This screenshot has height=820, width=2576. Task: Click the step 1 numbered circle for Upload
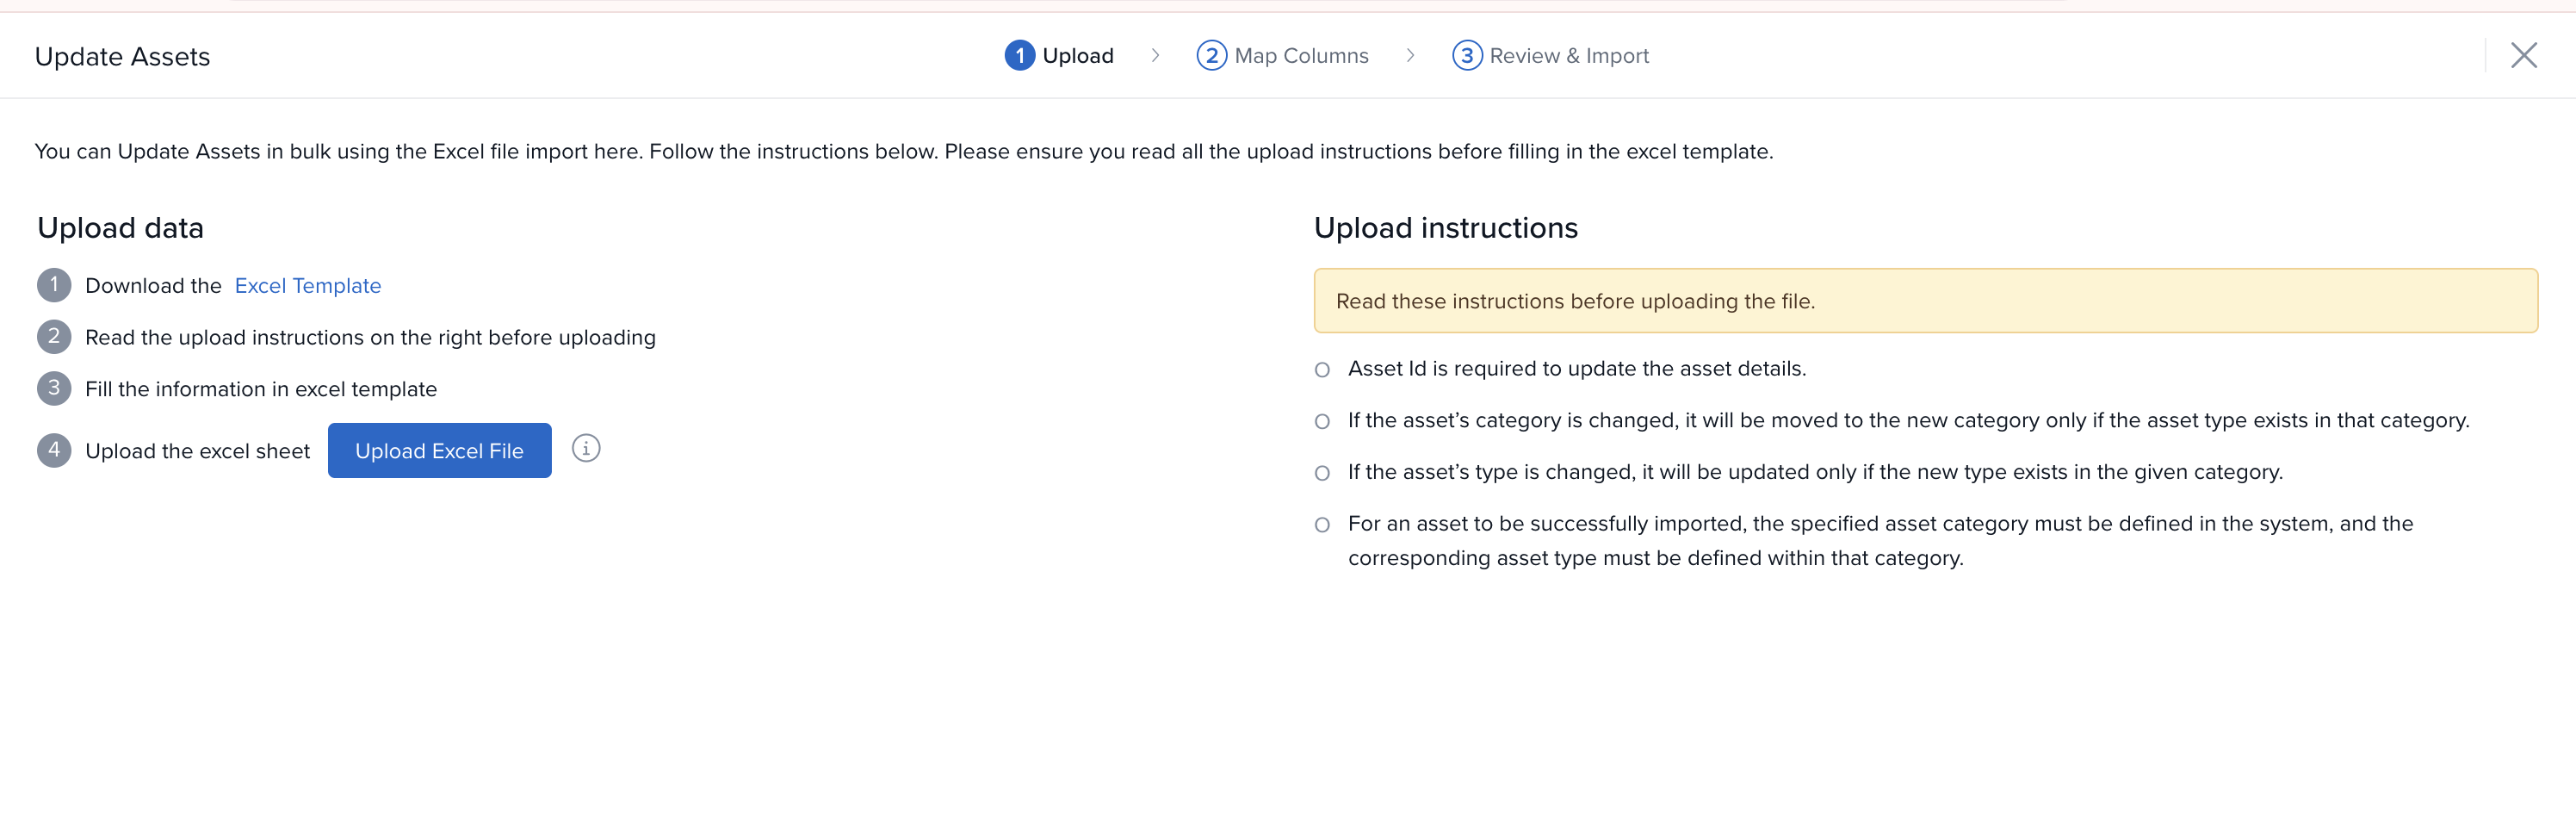point(1019,56)
